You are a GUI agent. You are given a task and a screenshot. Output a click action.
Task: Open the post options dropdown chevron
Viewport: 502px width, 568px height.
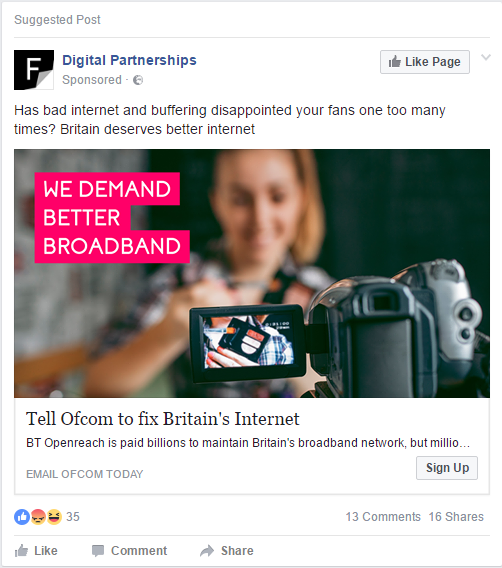point(486,57)
